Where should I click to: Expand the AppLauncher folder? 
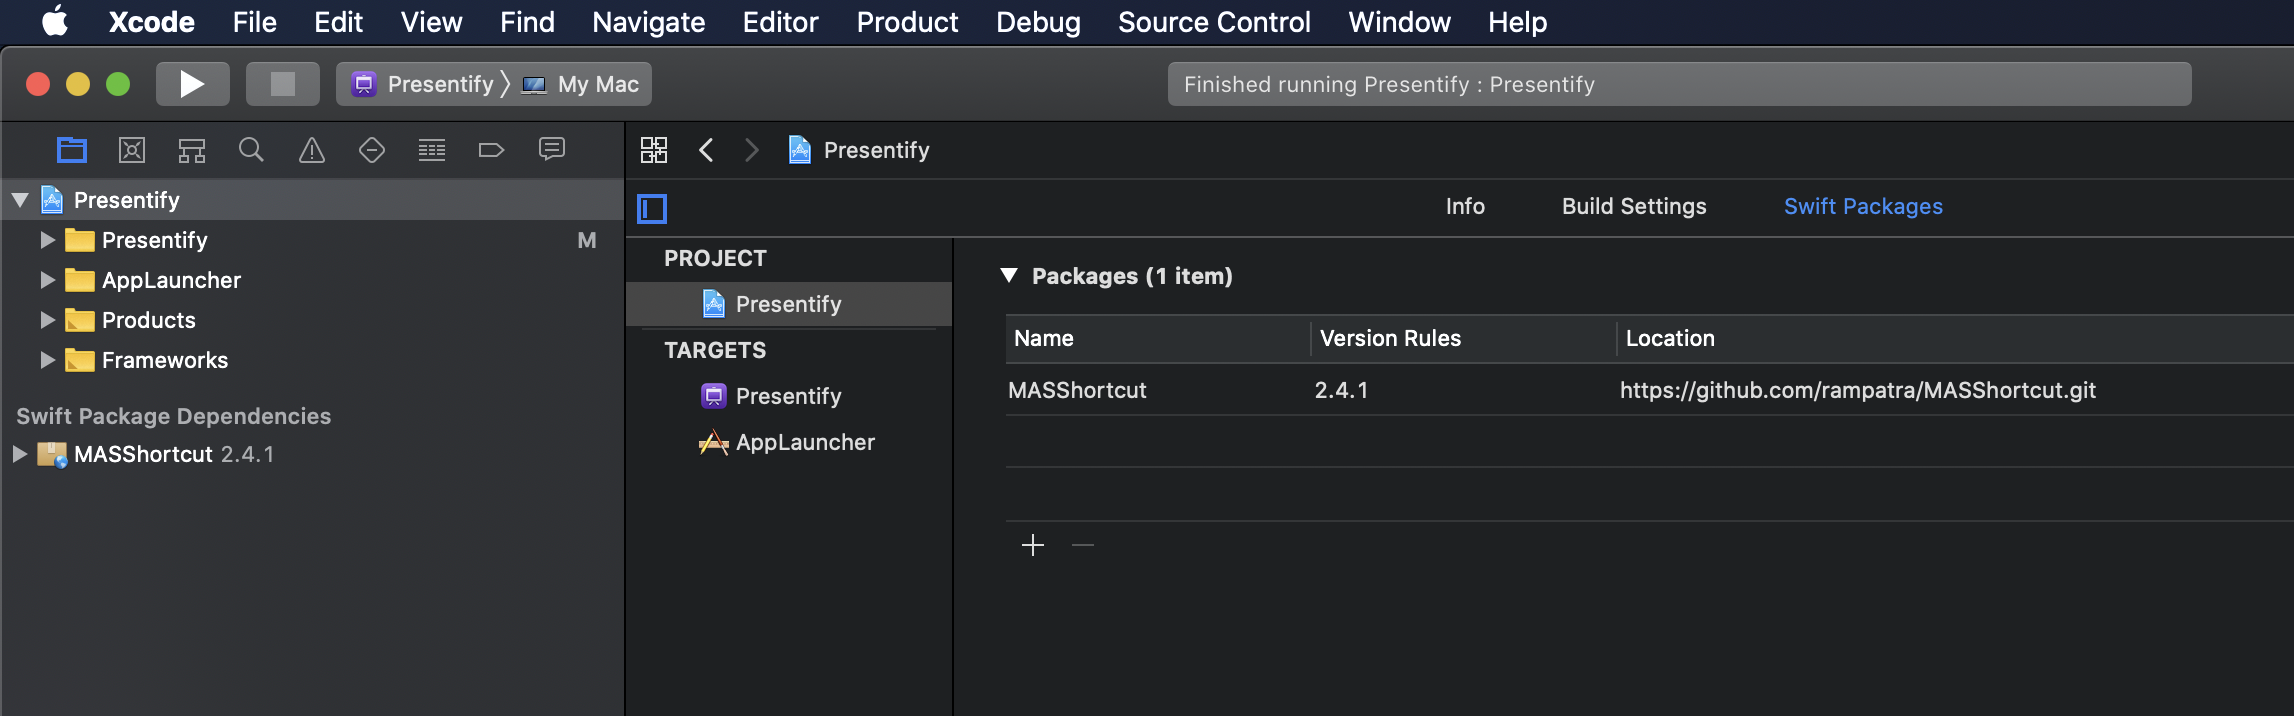47,280
